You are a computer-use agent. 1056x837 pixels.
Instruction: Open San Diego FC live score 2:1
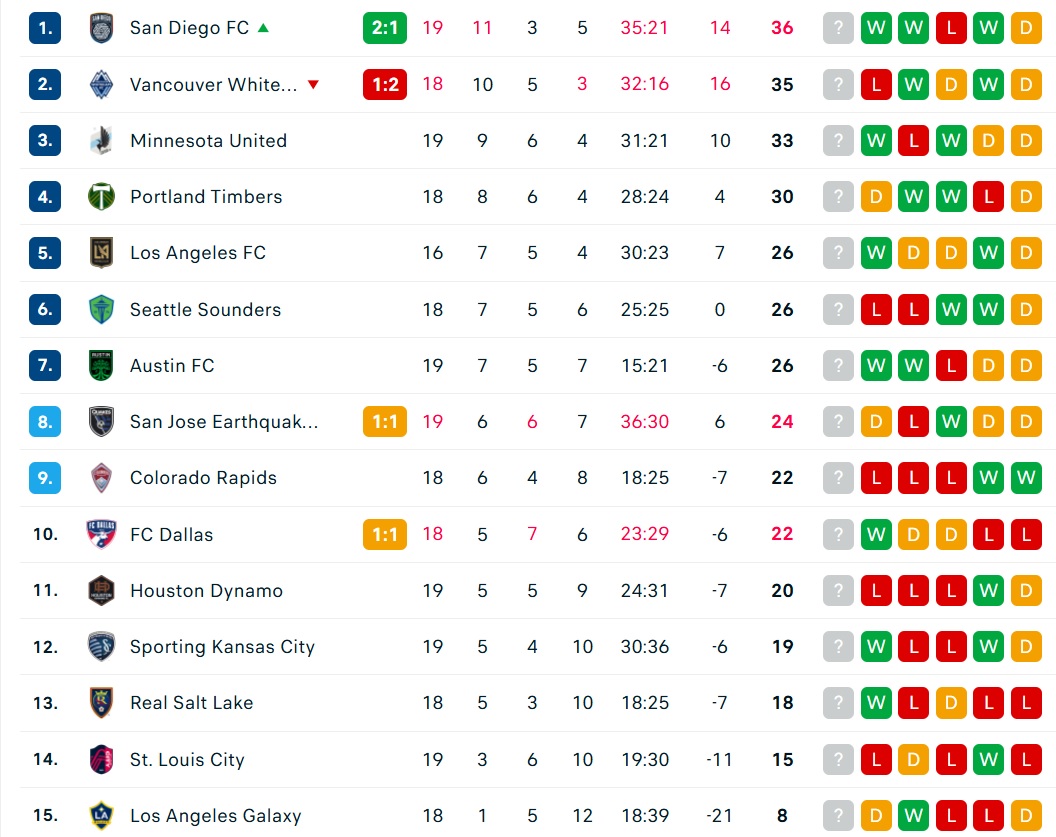[x=385, y=28]
